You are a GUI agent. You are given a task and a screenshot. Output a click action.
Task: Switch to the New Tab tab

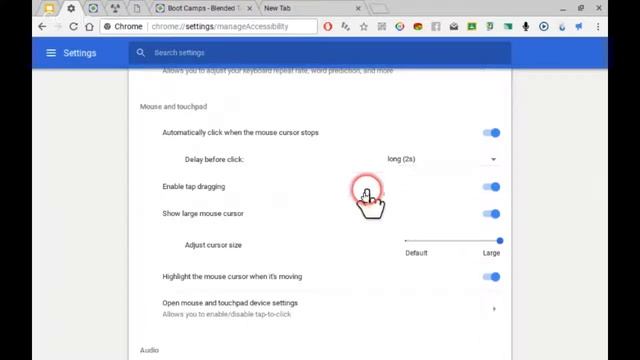[x=312, y=8]
